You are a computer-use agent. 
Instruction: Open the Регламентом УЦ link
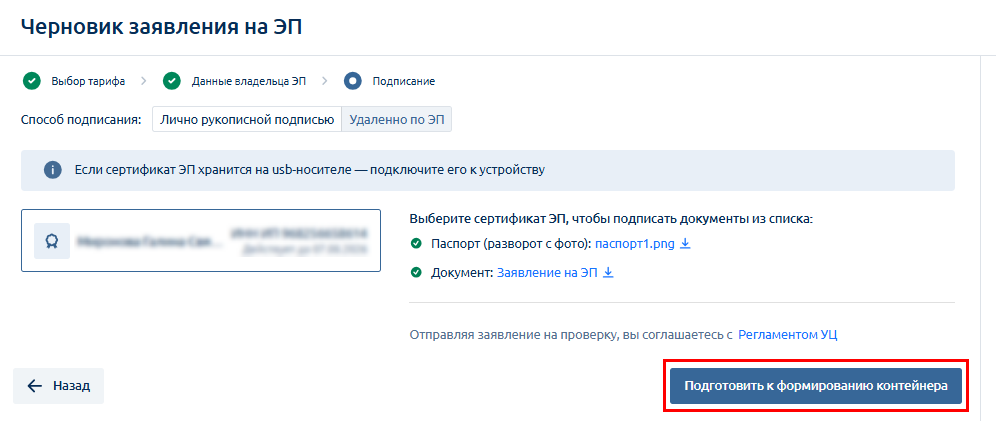788,335
